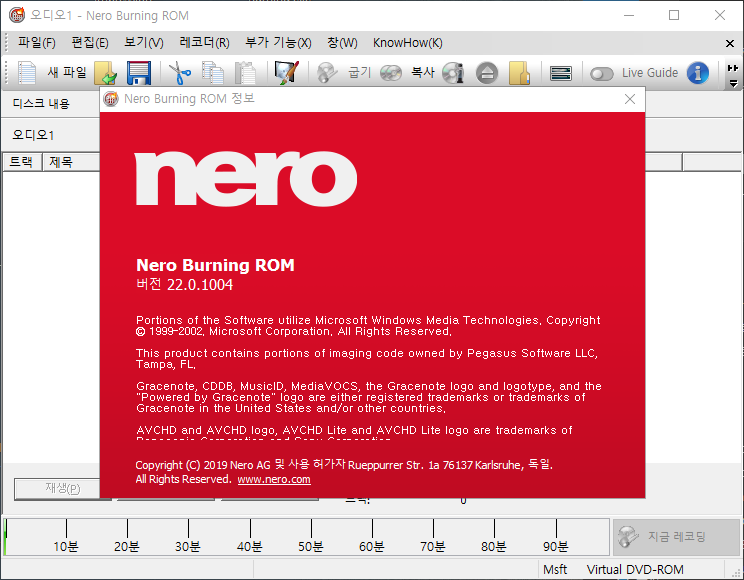Open the 파일(F) menu
Screen dimensions: 744x580
tap(37, 43)
